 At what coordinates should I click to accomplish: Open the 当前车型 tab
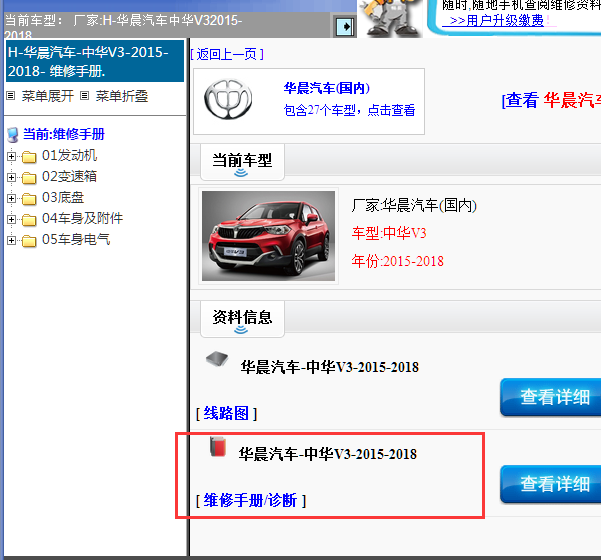coord(242,163)
